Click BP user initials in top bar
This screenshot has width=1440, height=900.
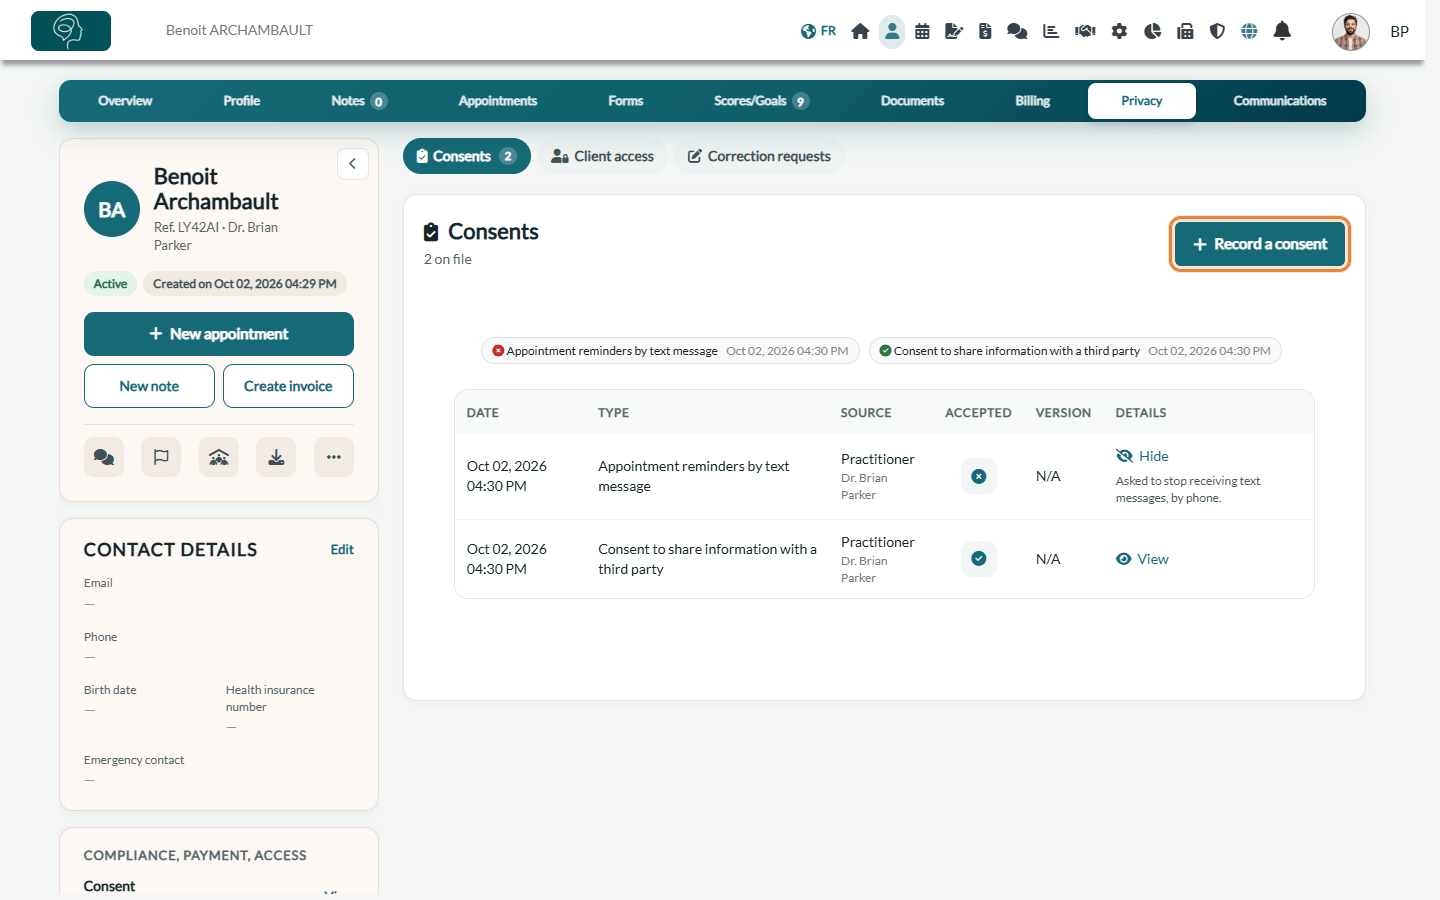[x=1400, y=32]
